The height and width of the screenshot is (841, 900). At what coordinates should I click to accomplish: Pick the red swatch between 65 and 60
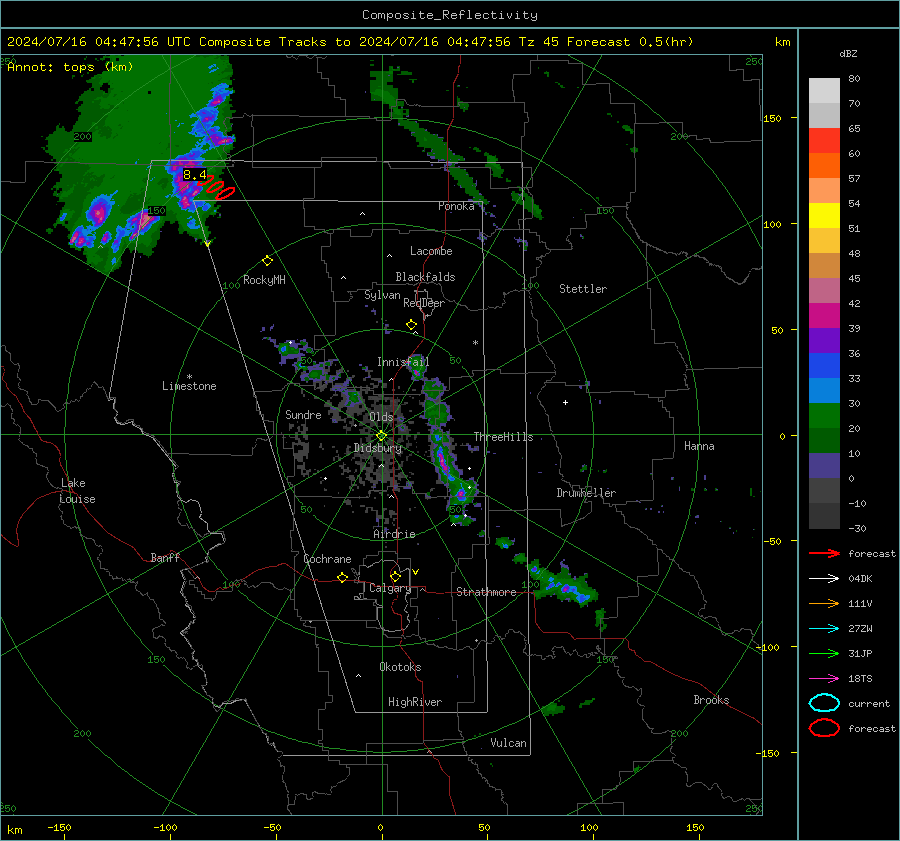point(824,141)
